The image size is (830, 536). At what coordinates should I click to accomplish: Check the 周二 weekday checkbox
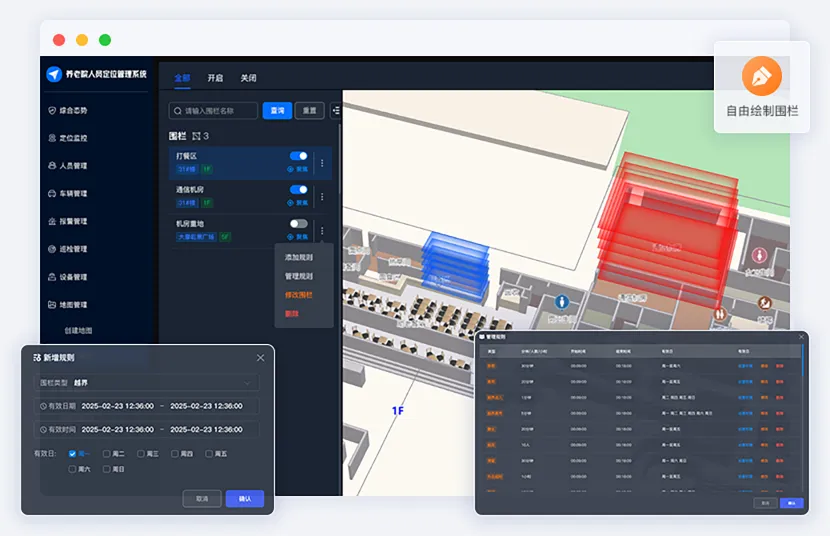[x=106, y=453]
